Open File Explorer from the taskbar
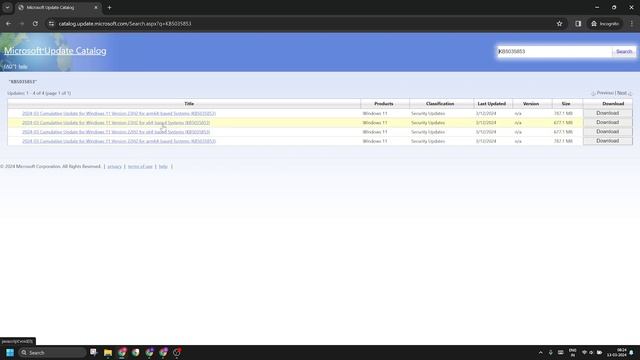640x360 pixels. (x=108, y=352)
